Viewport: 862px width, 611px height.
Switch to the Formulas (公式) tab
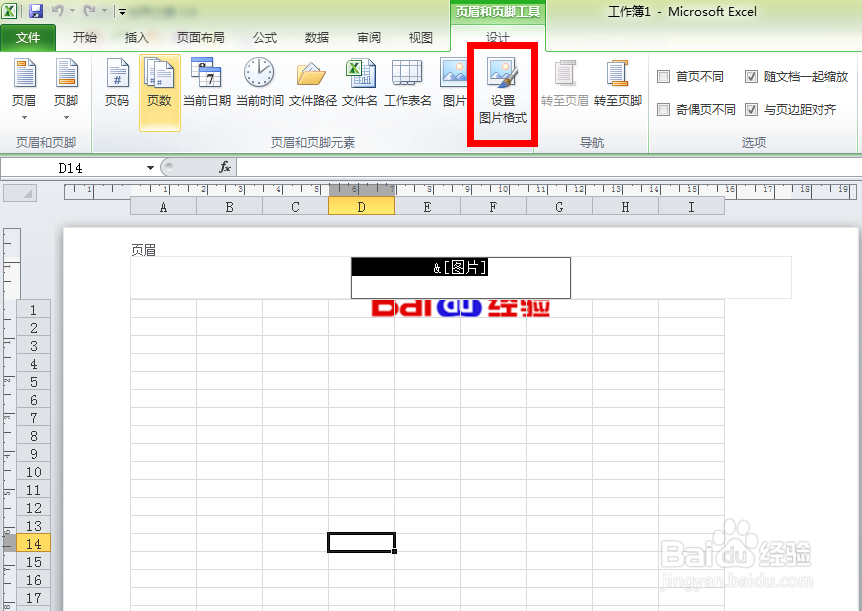pos(265,37)
